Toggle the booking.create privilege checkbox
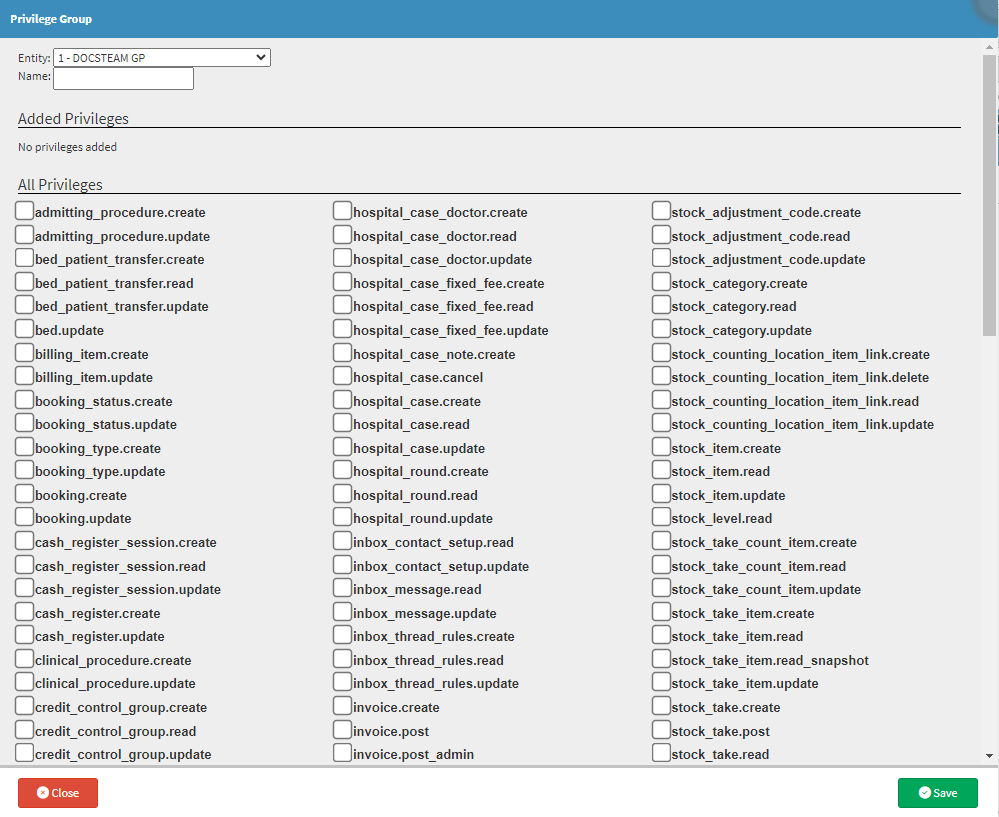 [25, 494]
